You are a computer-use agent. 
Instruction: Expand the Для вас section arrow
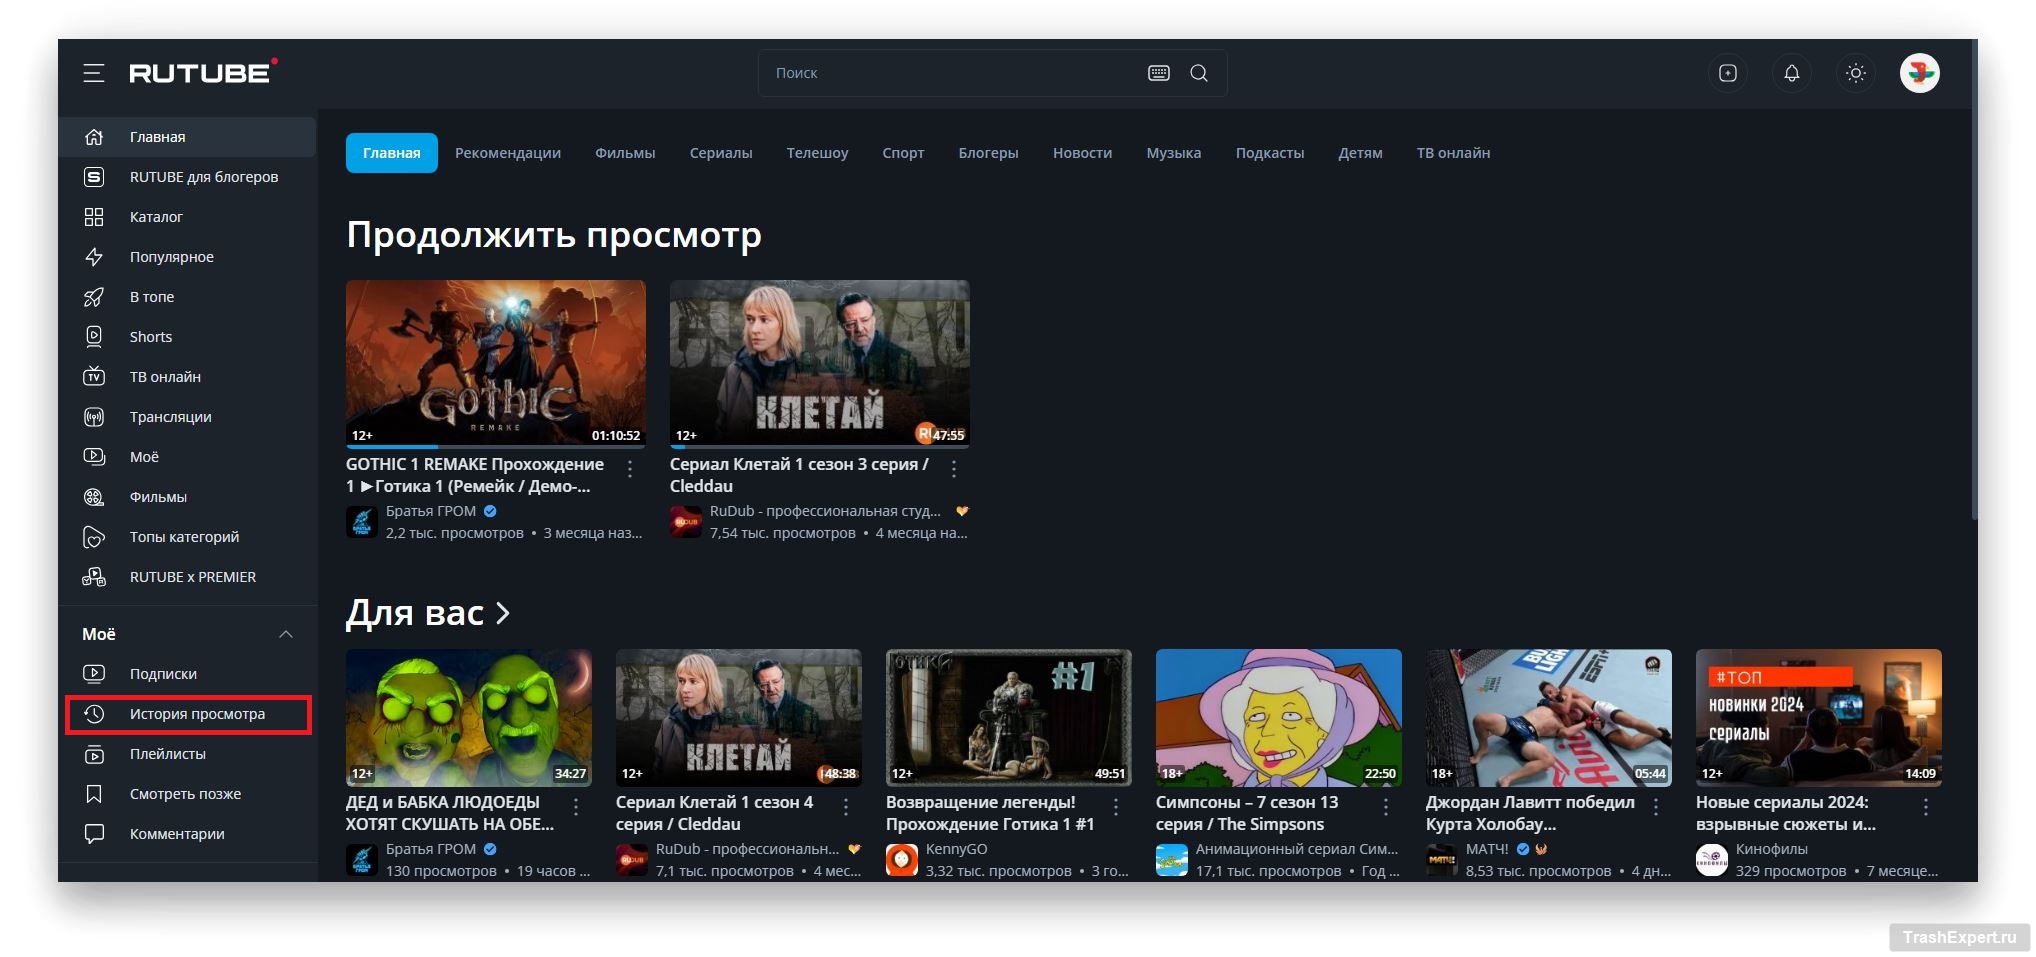tap(503, 613)
